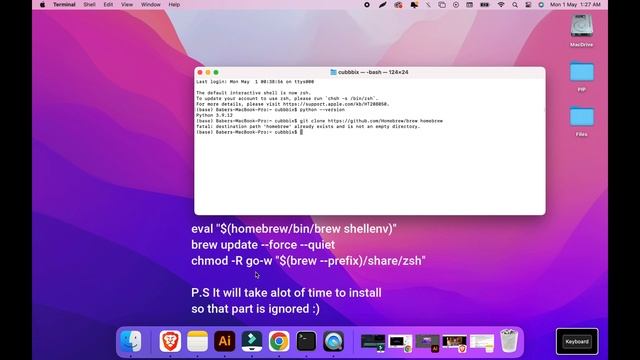Open the Terminal application menu

click(64, 5)
